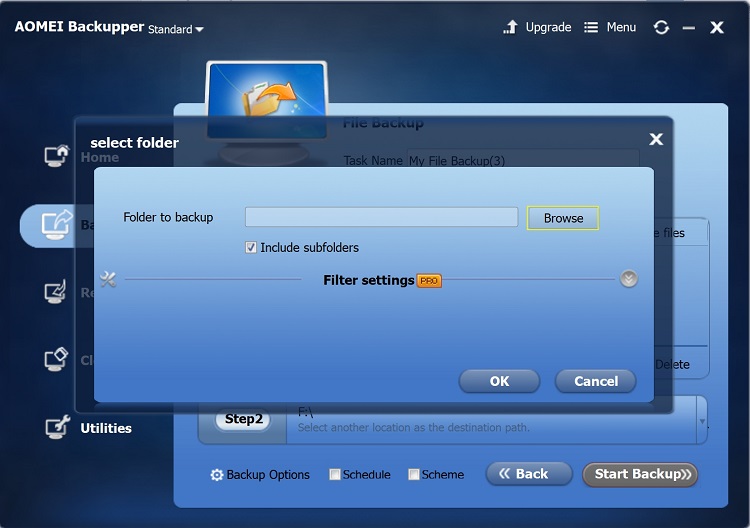Click the Browse button
This screenshot has width=750, height=528.
[x=563, y=218]
